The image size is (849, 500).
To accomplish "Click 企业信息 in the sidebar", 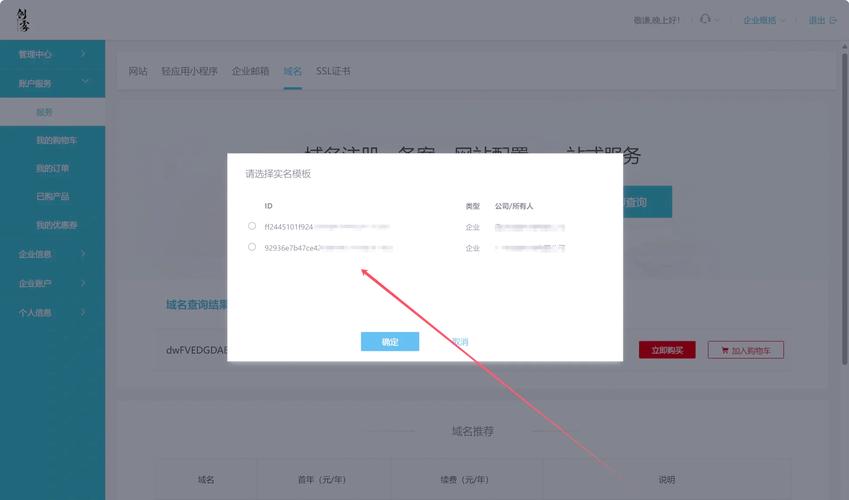I will pos(35,254).
